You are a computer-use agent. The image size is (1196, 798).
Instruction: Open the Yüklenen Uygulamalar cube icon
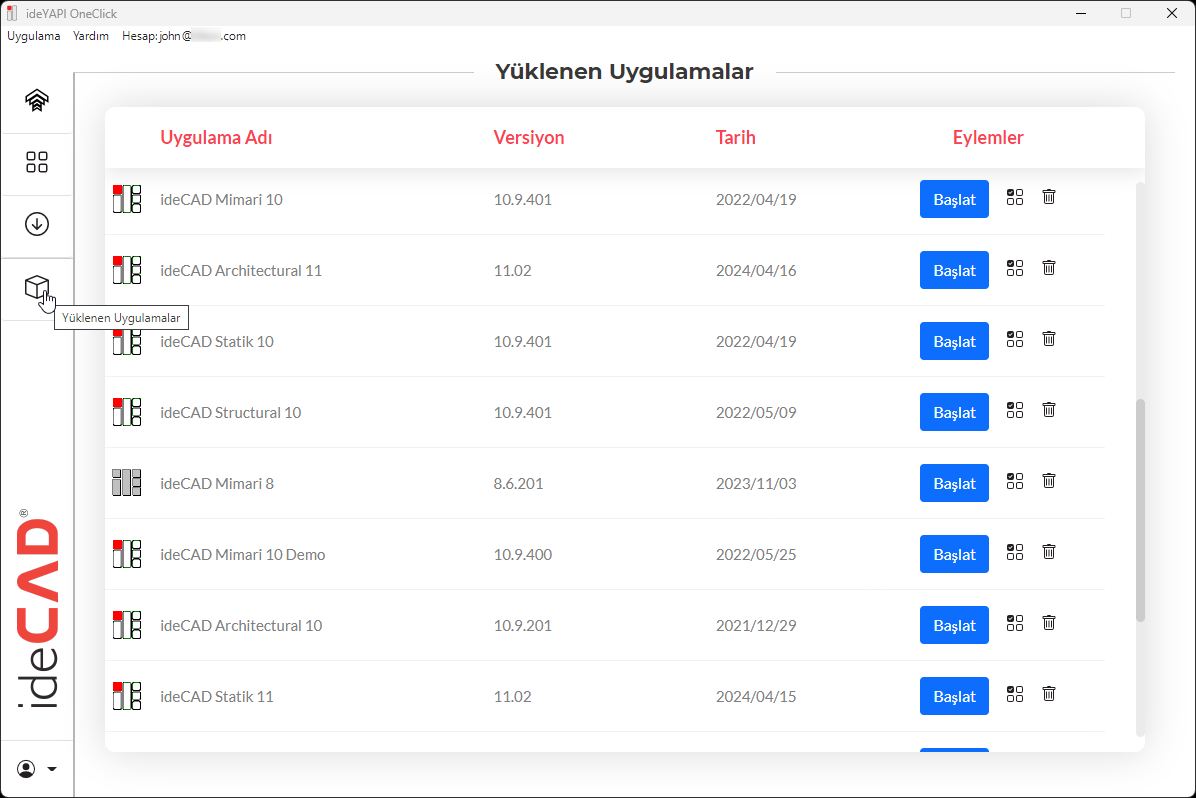[37, 288]
